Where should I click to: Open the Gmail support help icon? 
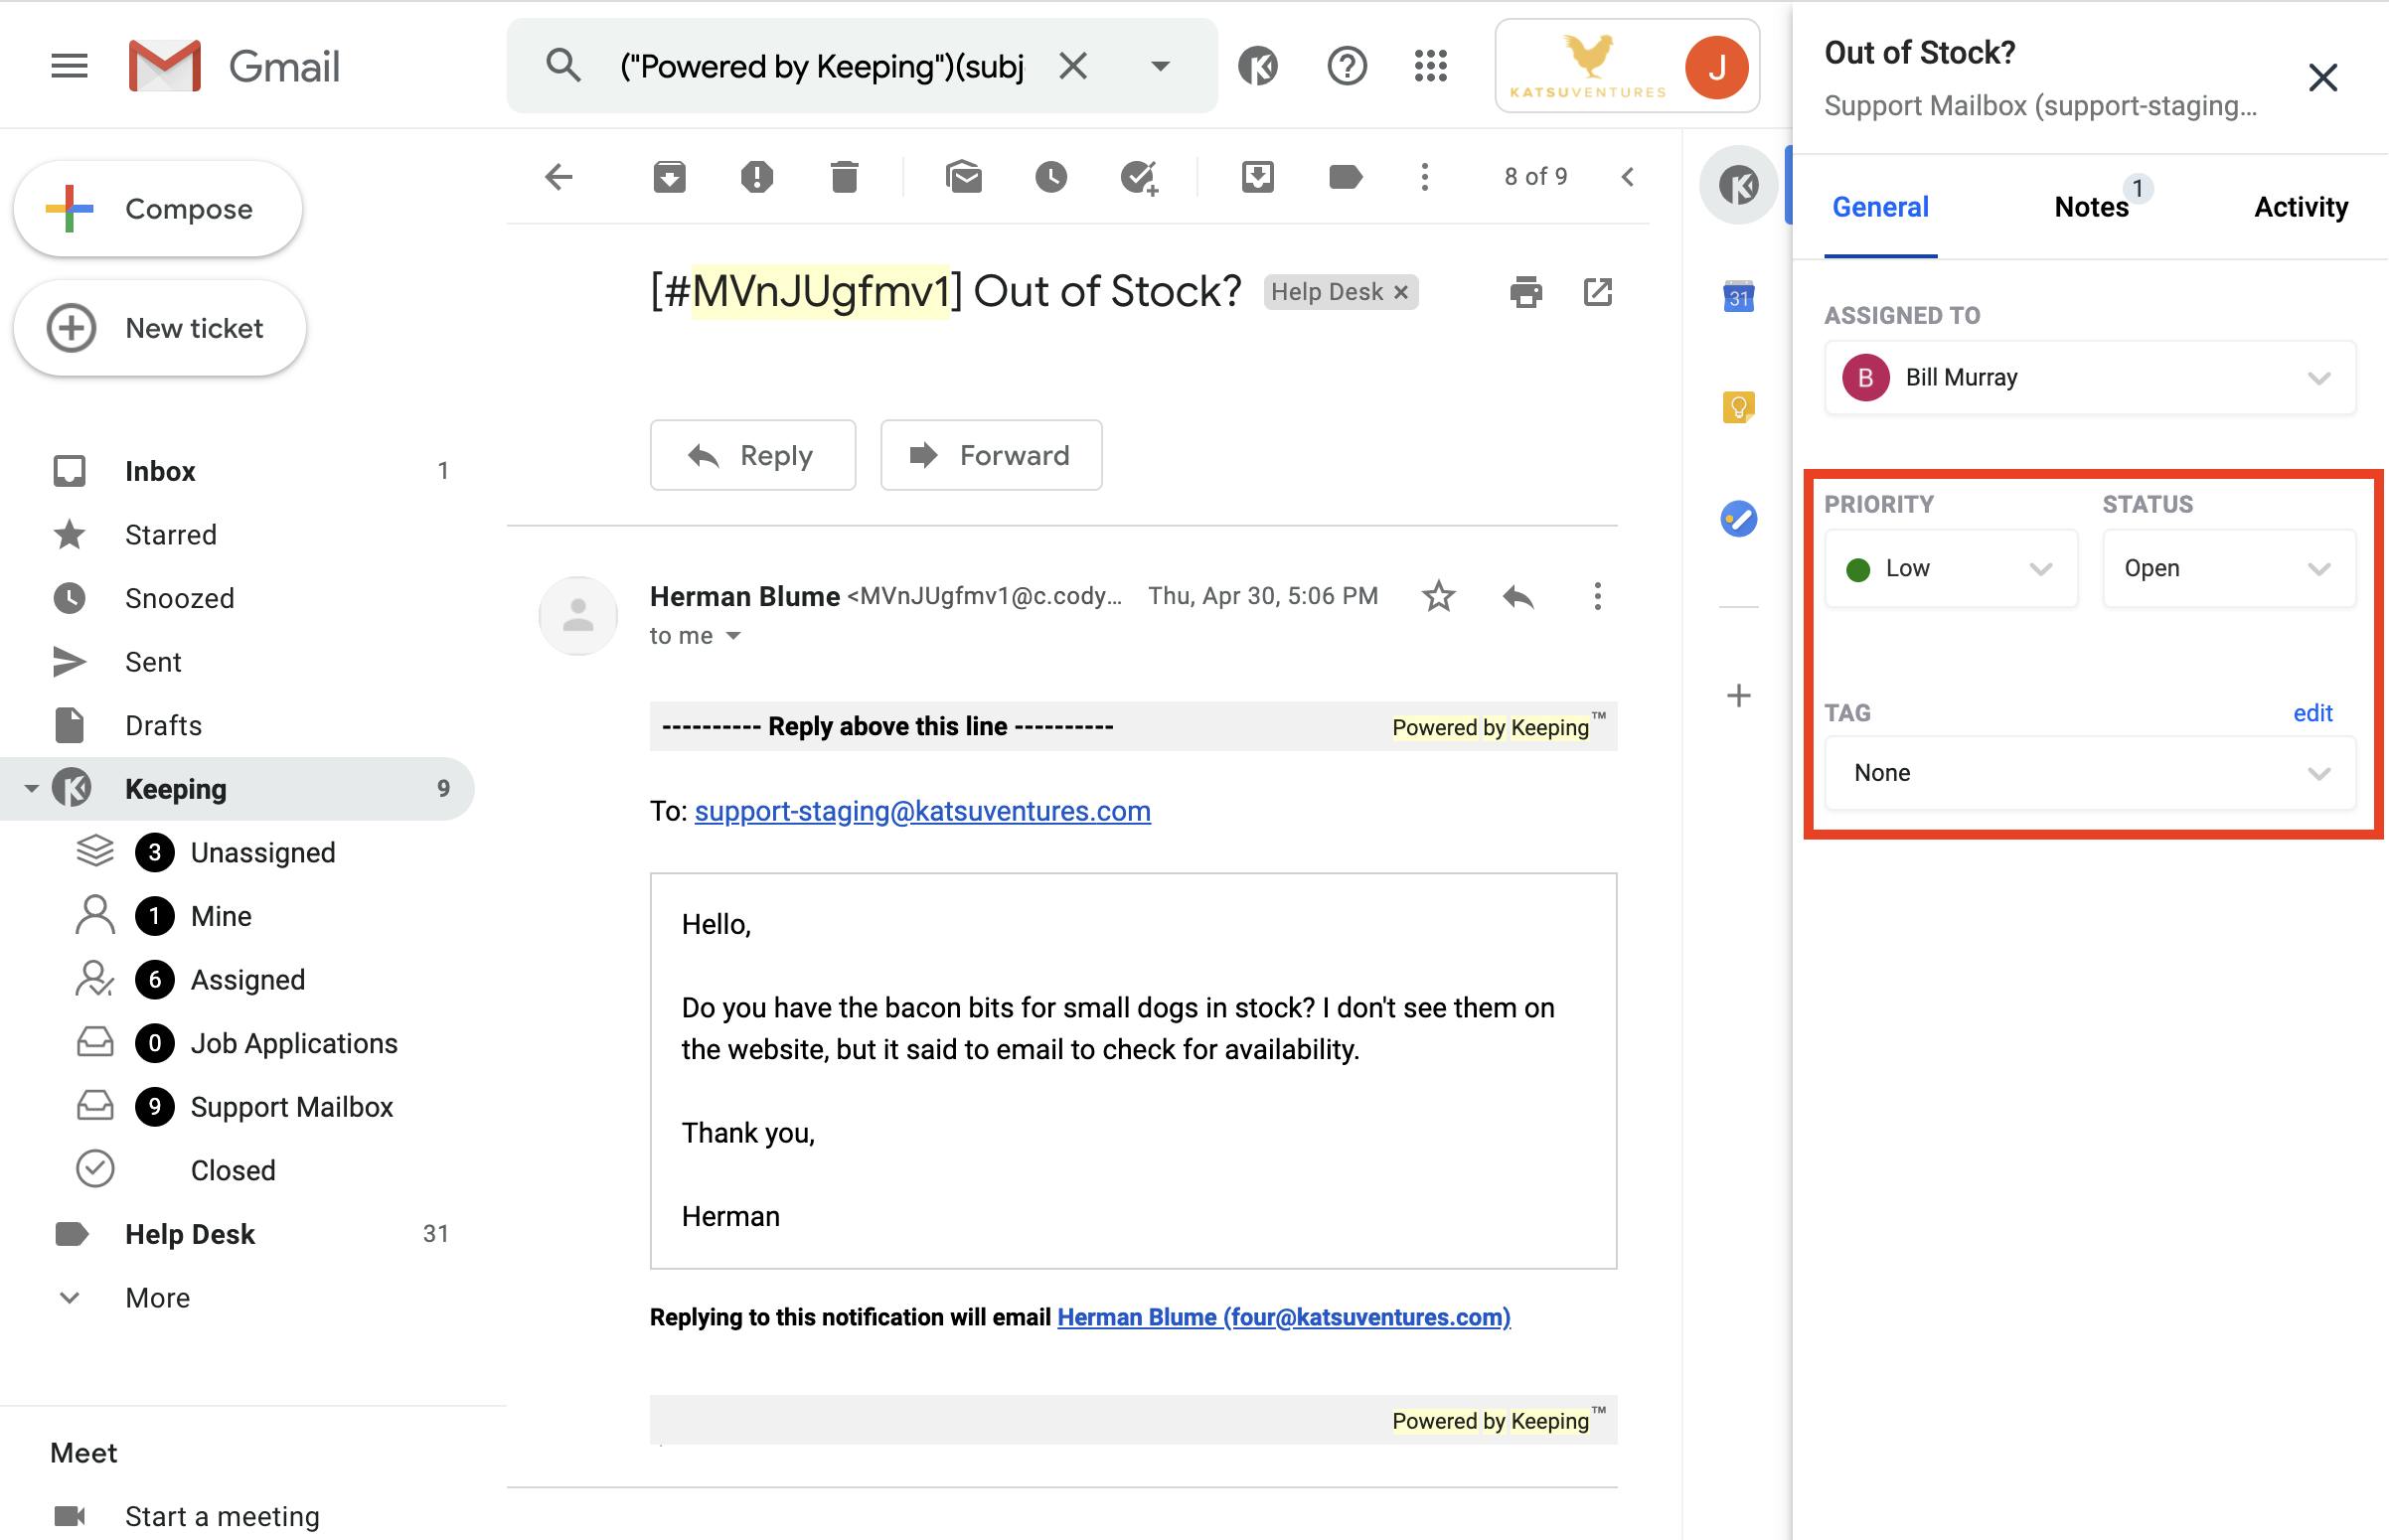(1346, 67)
